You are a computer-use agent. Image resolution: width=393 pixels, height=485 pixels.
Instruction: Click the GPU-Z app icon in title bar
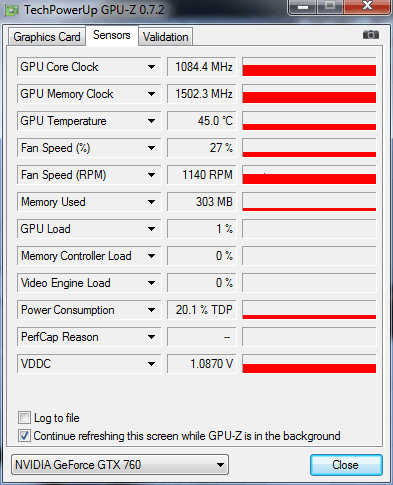[12, 11]
